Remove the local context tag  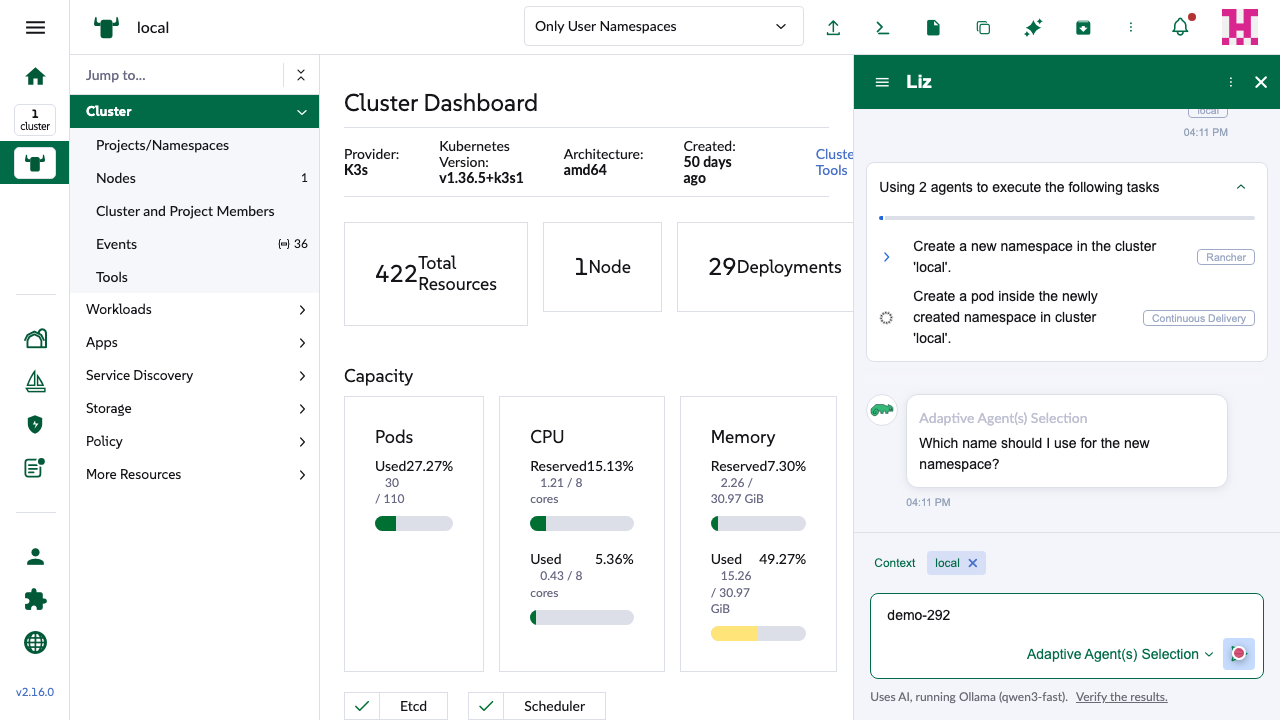(973, 563)
